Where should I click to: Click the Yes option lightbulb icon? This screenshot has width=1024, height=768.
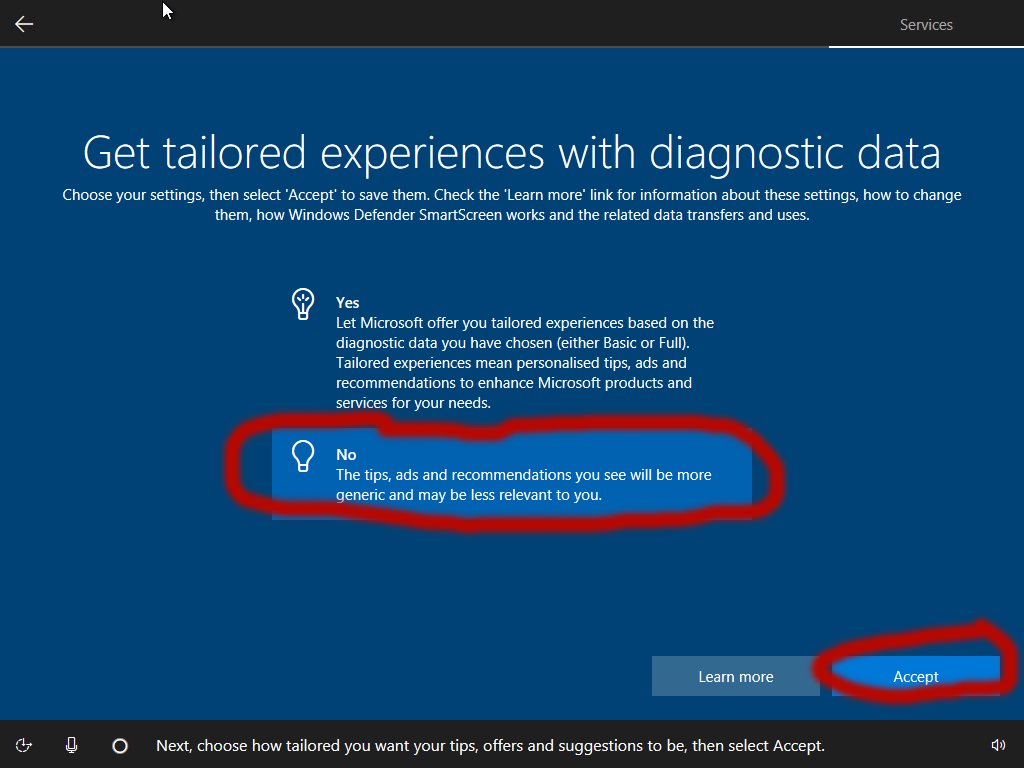(x=303, y=304)
